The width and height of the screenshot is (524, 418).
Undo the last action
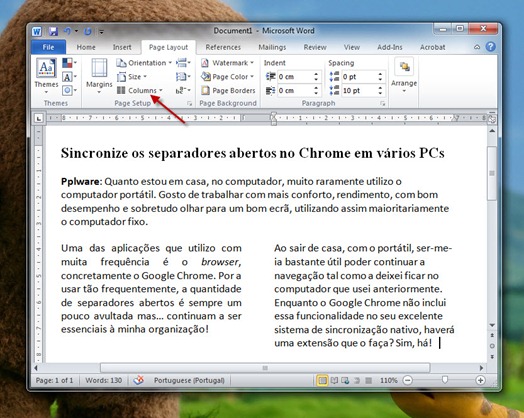click(x=68, y=31)
